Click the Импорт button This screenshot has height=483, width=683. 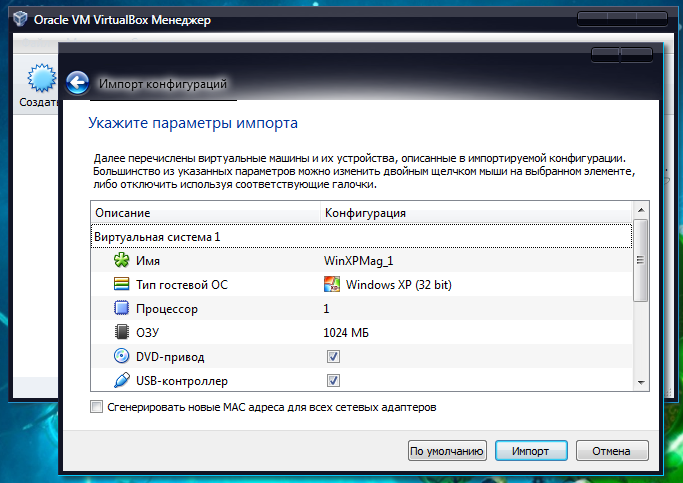(531, 451)
